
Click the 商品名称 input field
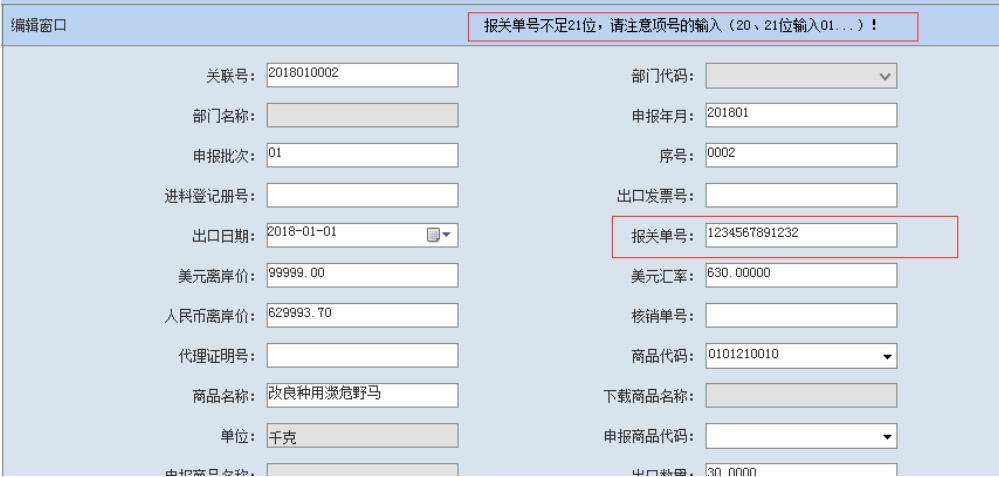point(361,395)
